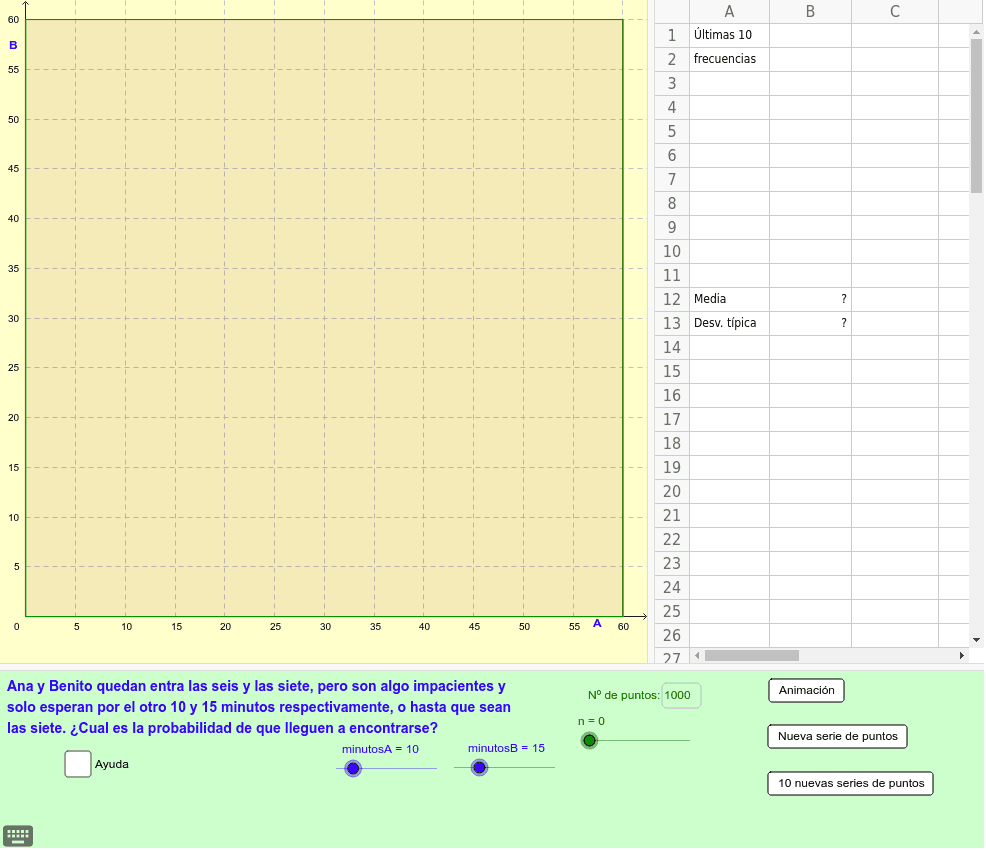Click the green n slider handle

tap(589, 741)
